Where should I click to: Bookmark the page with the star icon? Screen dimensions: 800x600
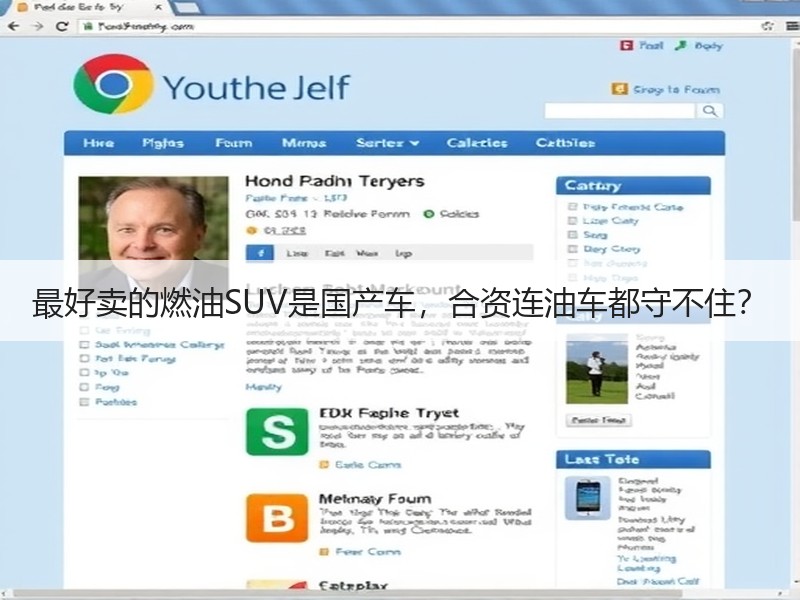click(x=767, y=26)
